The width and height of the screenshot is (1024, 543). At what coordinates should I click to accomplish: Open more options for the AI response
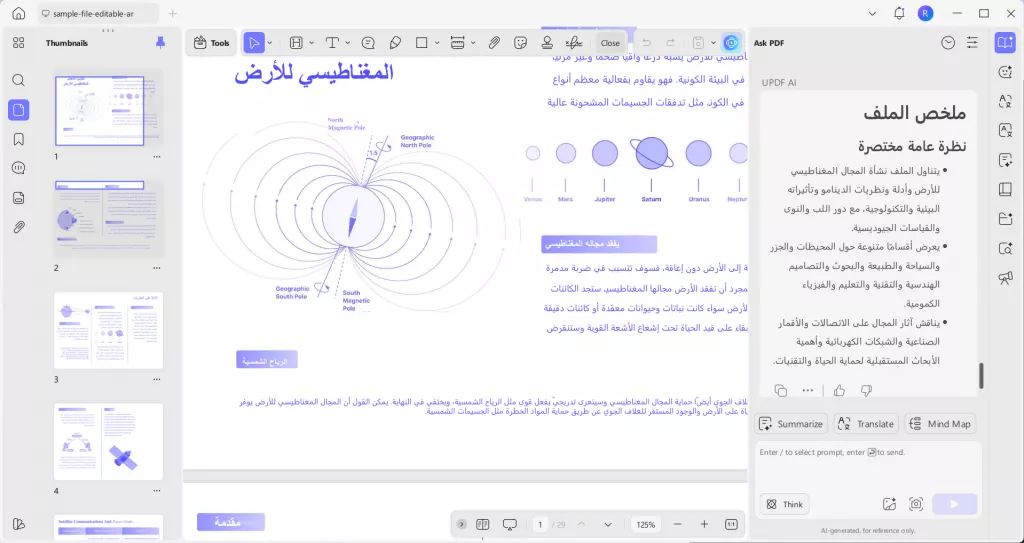coord(808,391)
